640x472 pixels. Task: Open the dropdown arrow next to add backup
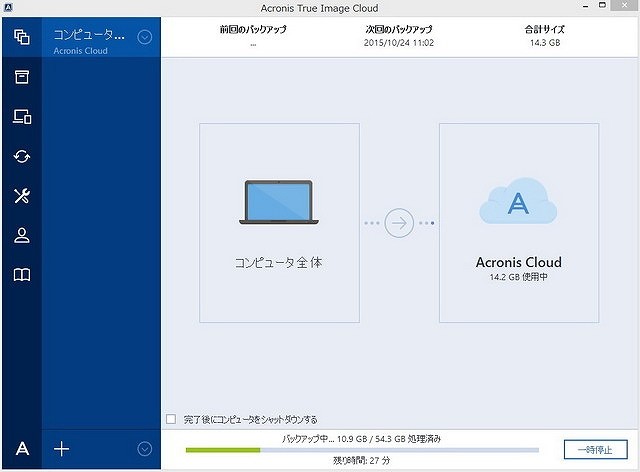144,449
